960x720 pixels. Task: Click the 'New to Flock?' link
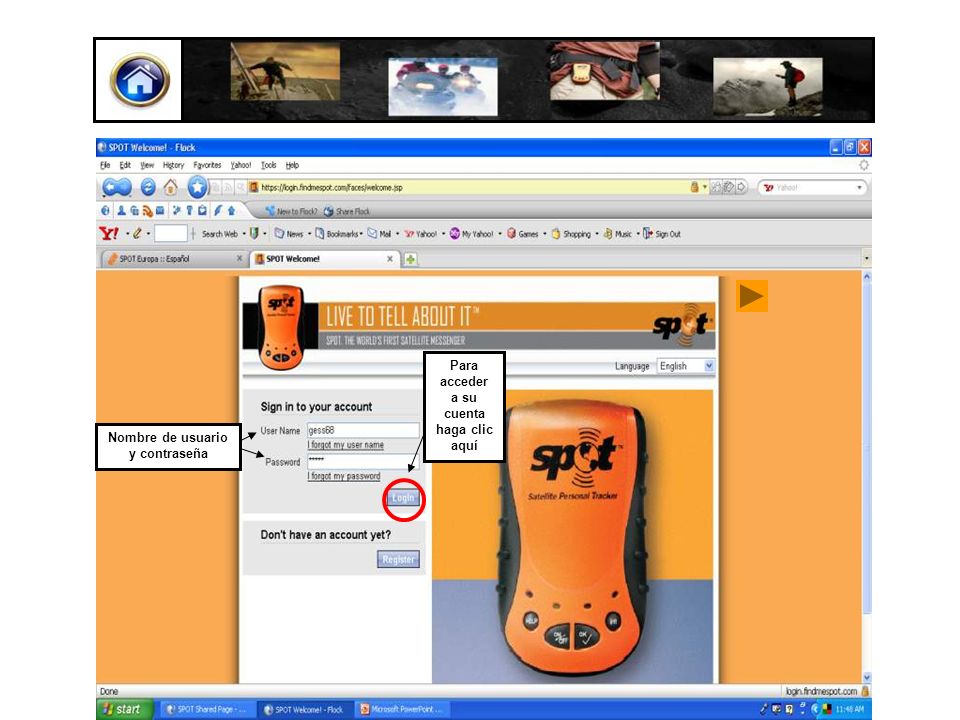click(x=291, y=212)
